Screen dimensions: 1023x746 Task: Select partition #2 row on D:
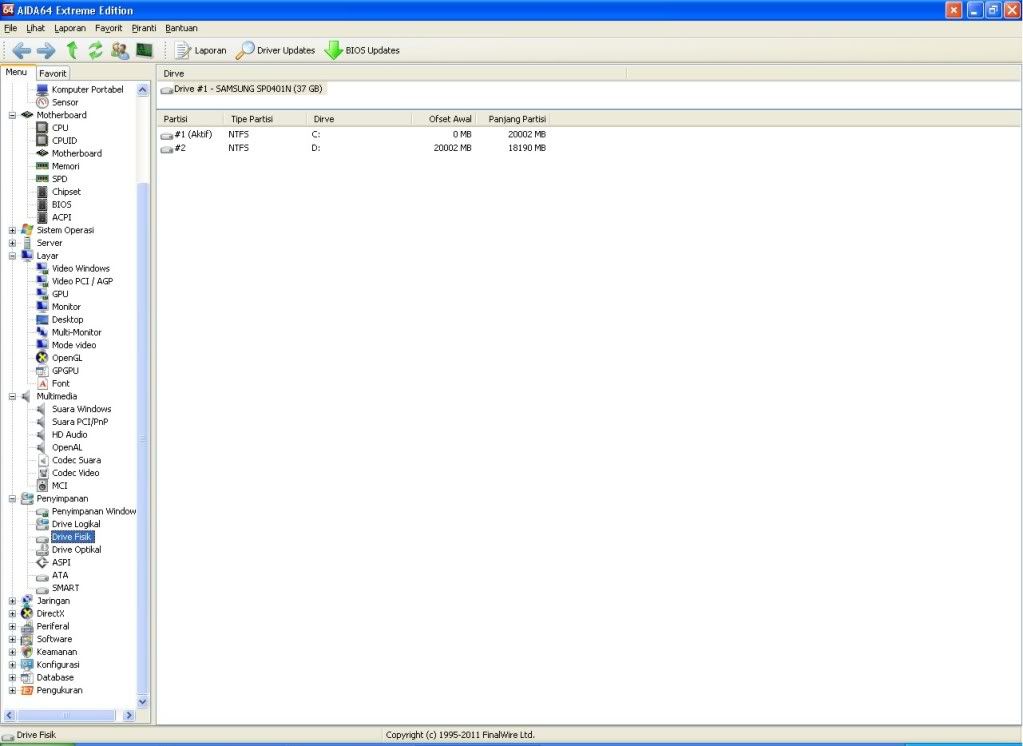click(354, 148)
